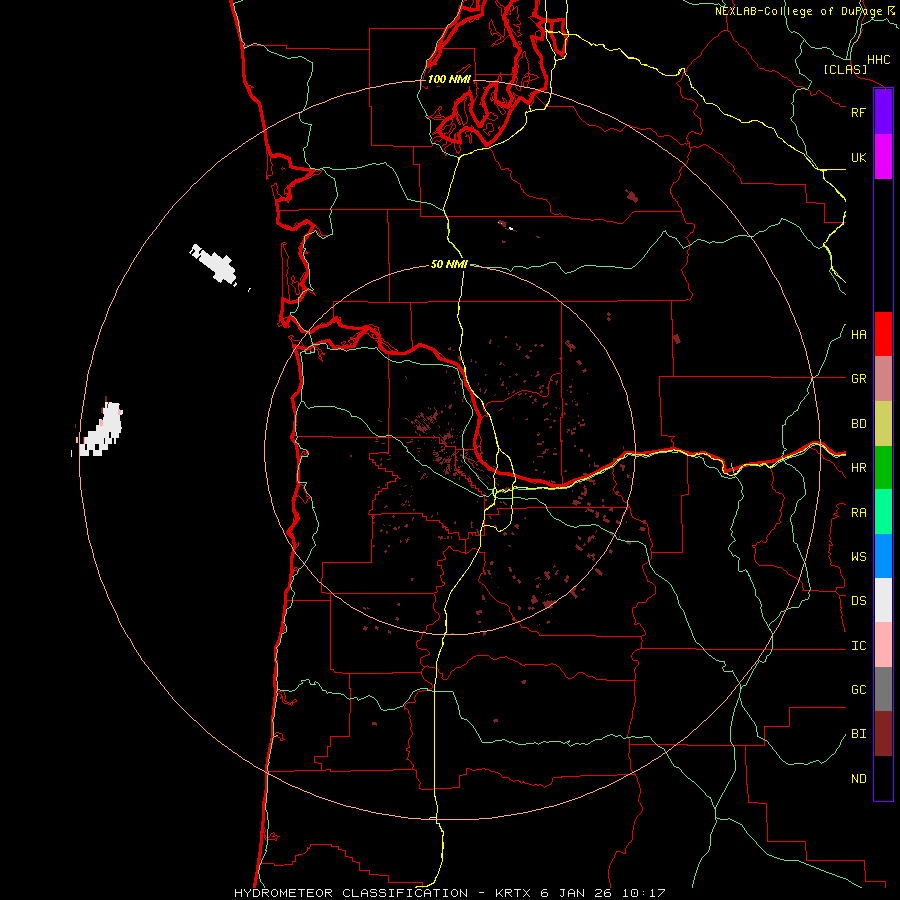
Task: Select the dusty pink GR legend swatch
Action: click(x=883, y=379)
